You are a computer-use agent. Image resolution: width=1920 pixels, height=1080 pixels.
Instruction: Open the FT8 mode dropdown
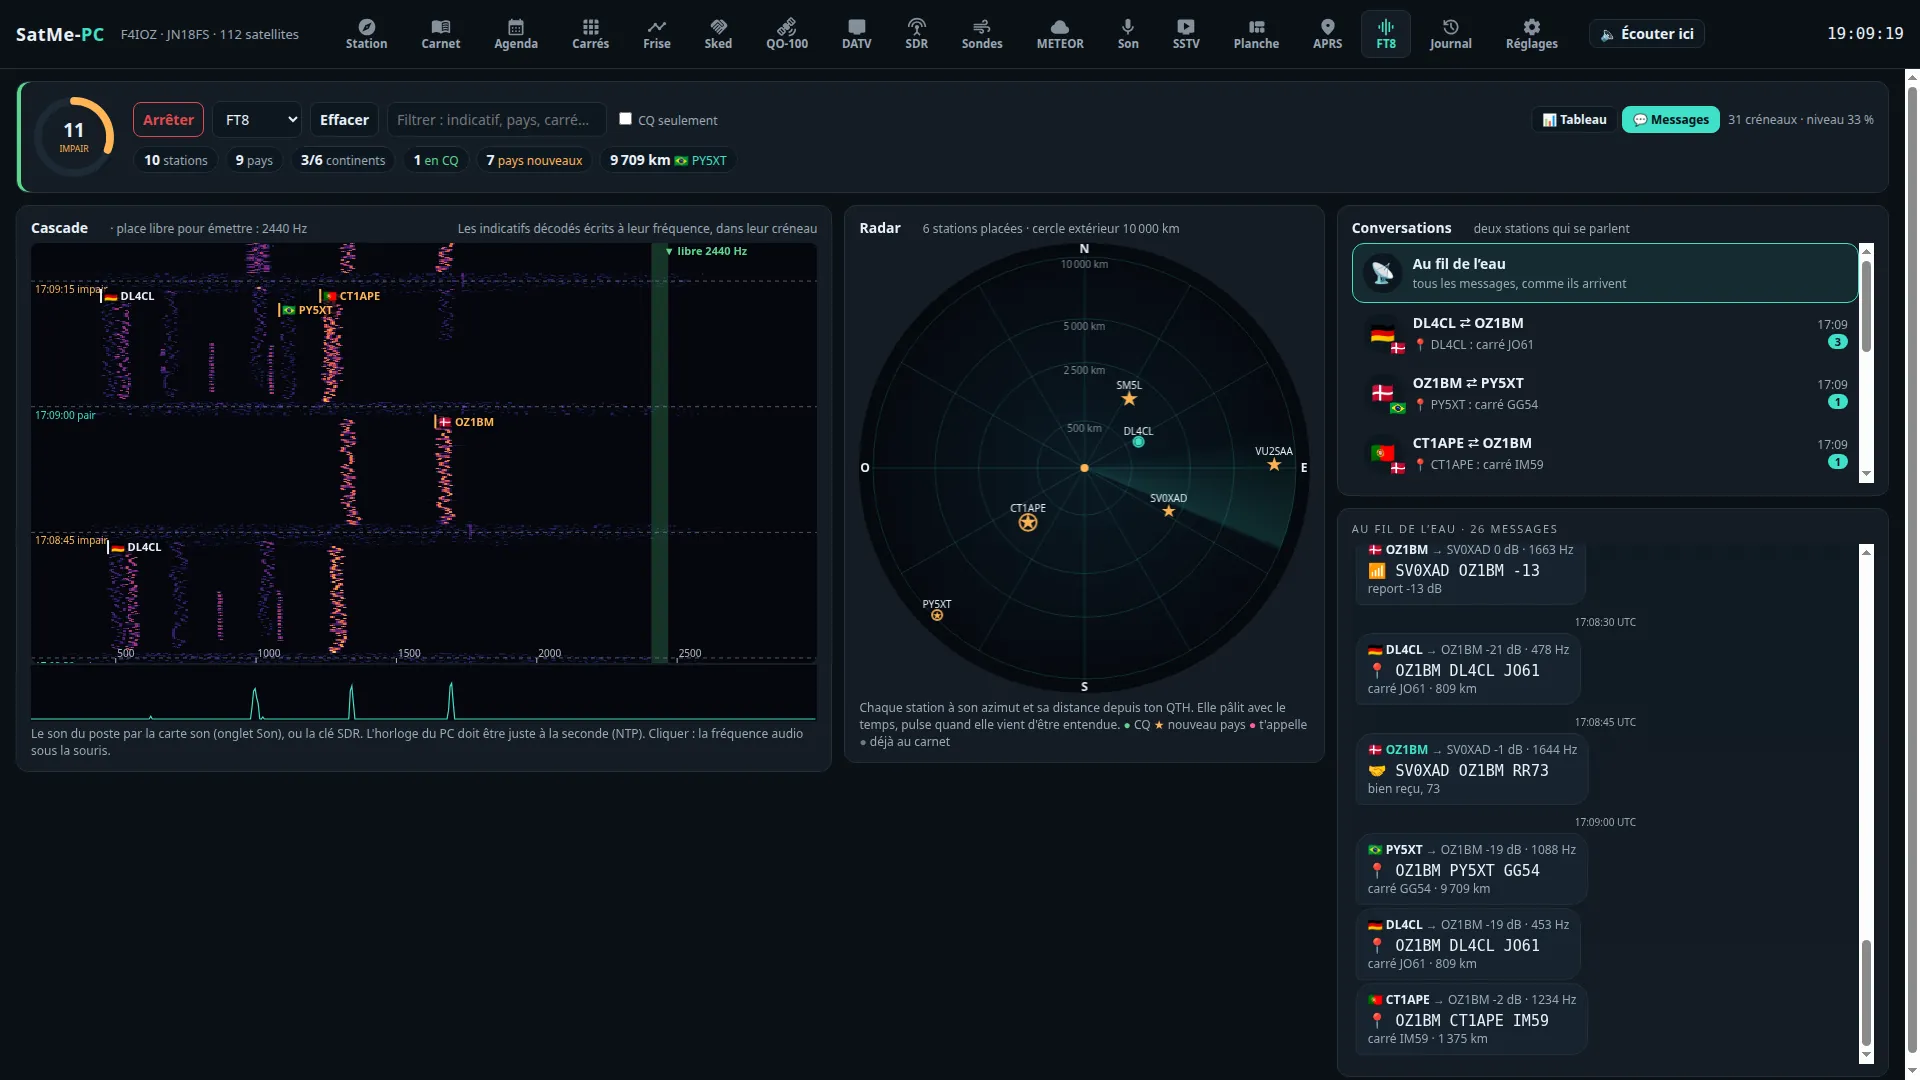point(257,120)
